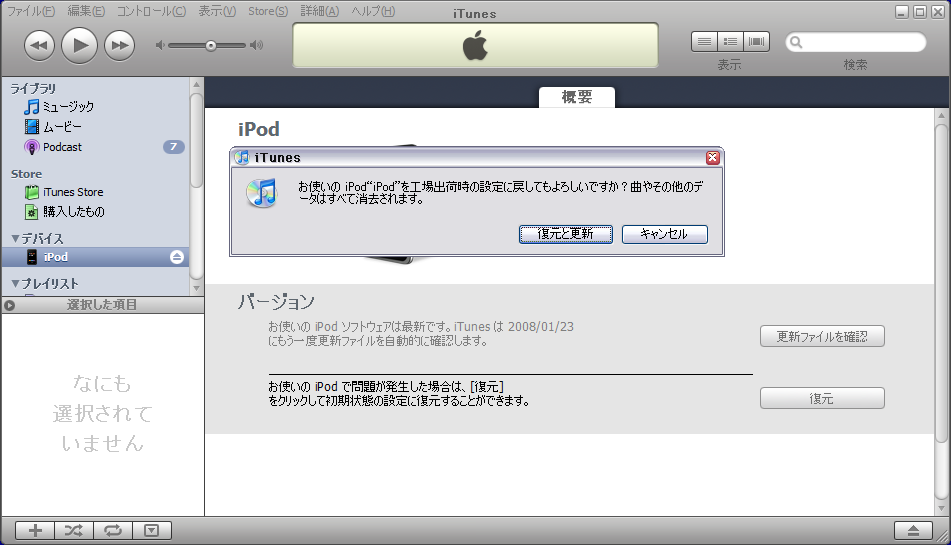Select the iPod device
Screen dimensions: 951x545
96,257
